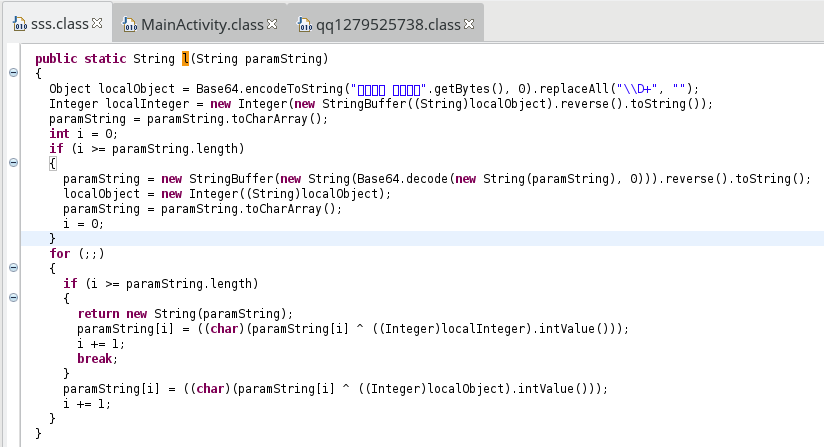Close the qq1279525738.class tab
824x447 pixels.
click(x=469, y=24)
